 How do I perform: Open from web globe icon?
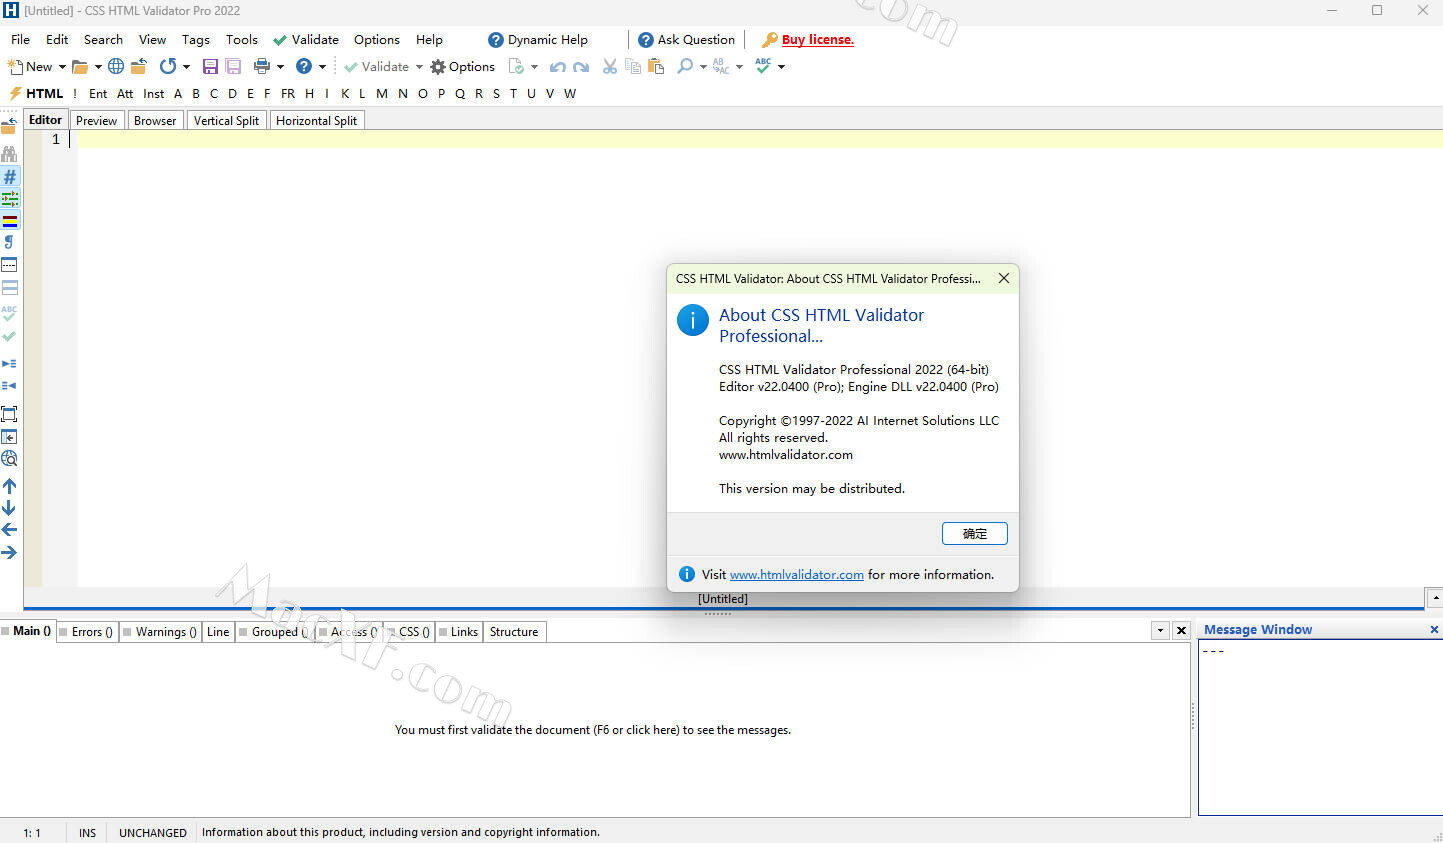[x=116, y=67]
